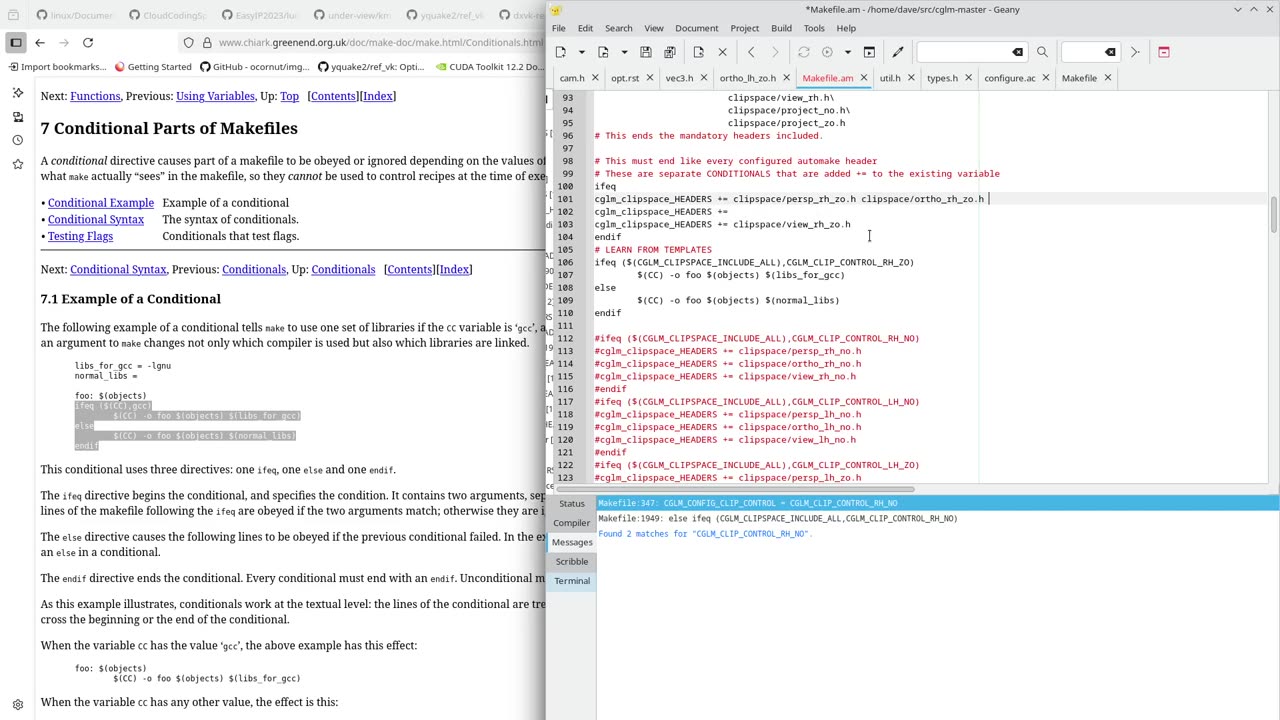
Task: Click the Firefox address bar URL
Action: pyautogui.click(x=380, y=43)
